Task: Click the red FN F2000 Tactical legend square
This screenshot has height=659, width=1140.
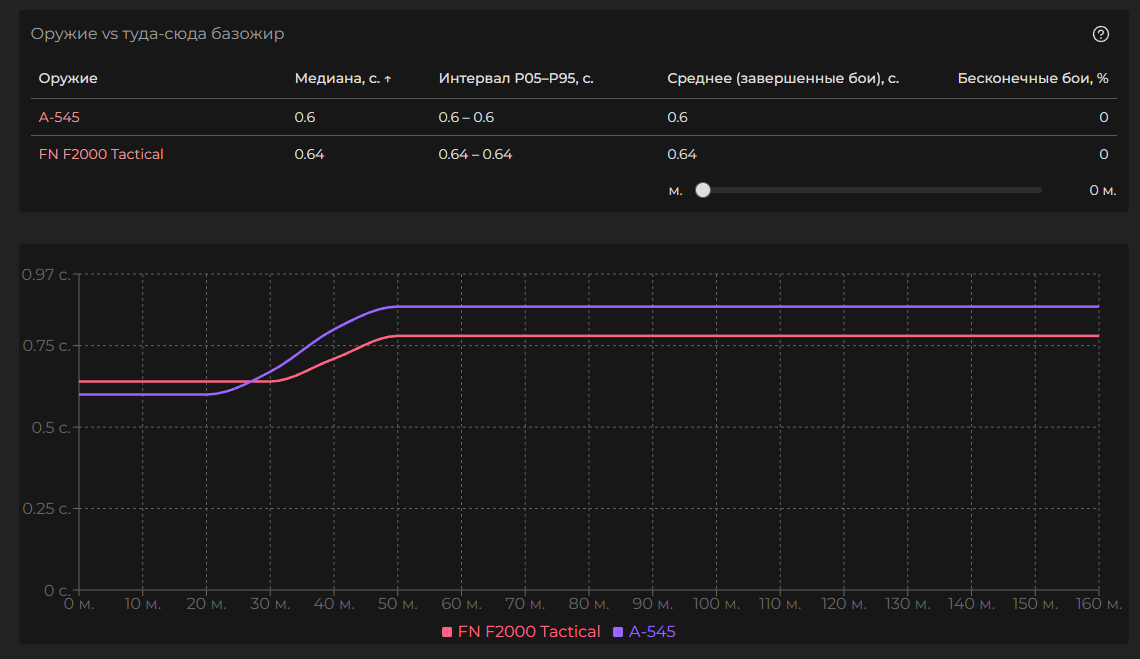Action: 447,632
